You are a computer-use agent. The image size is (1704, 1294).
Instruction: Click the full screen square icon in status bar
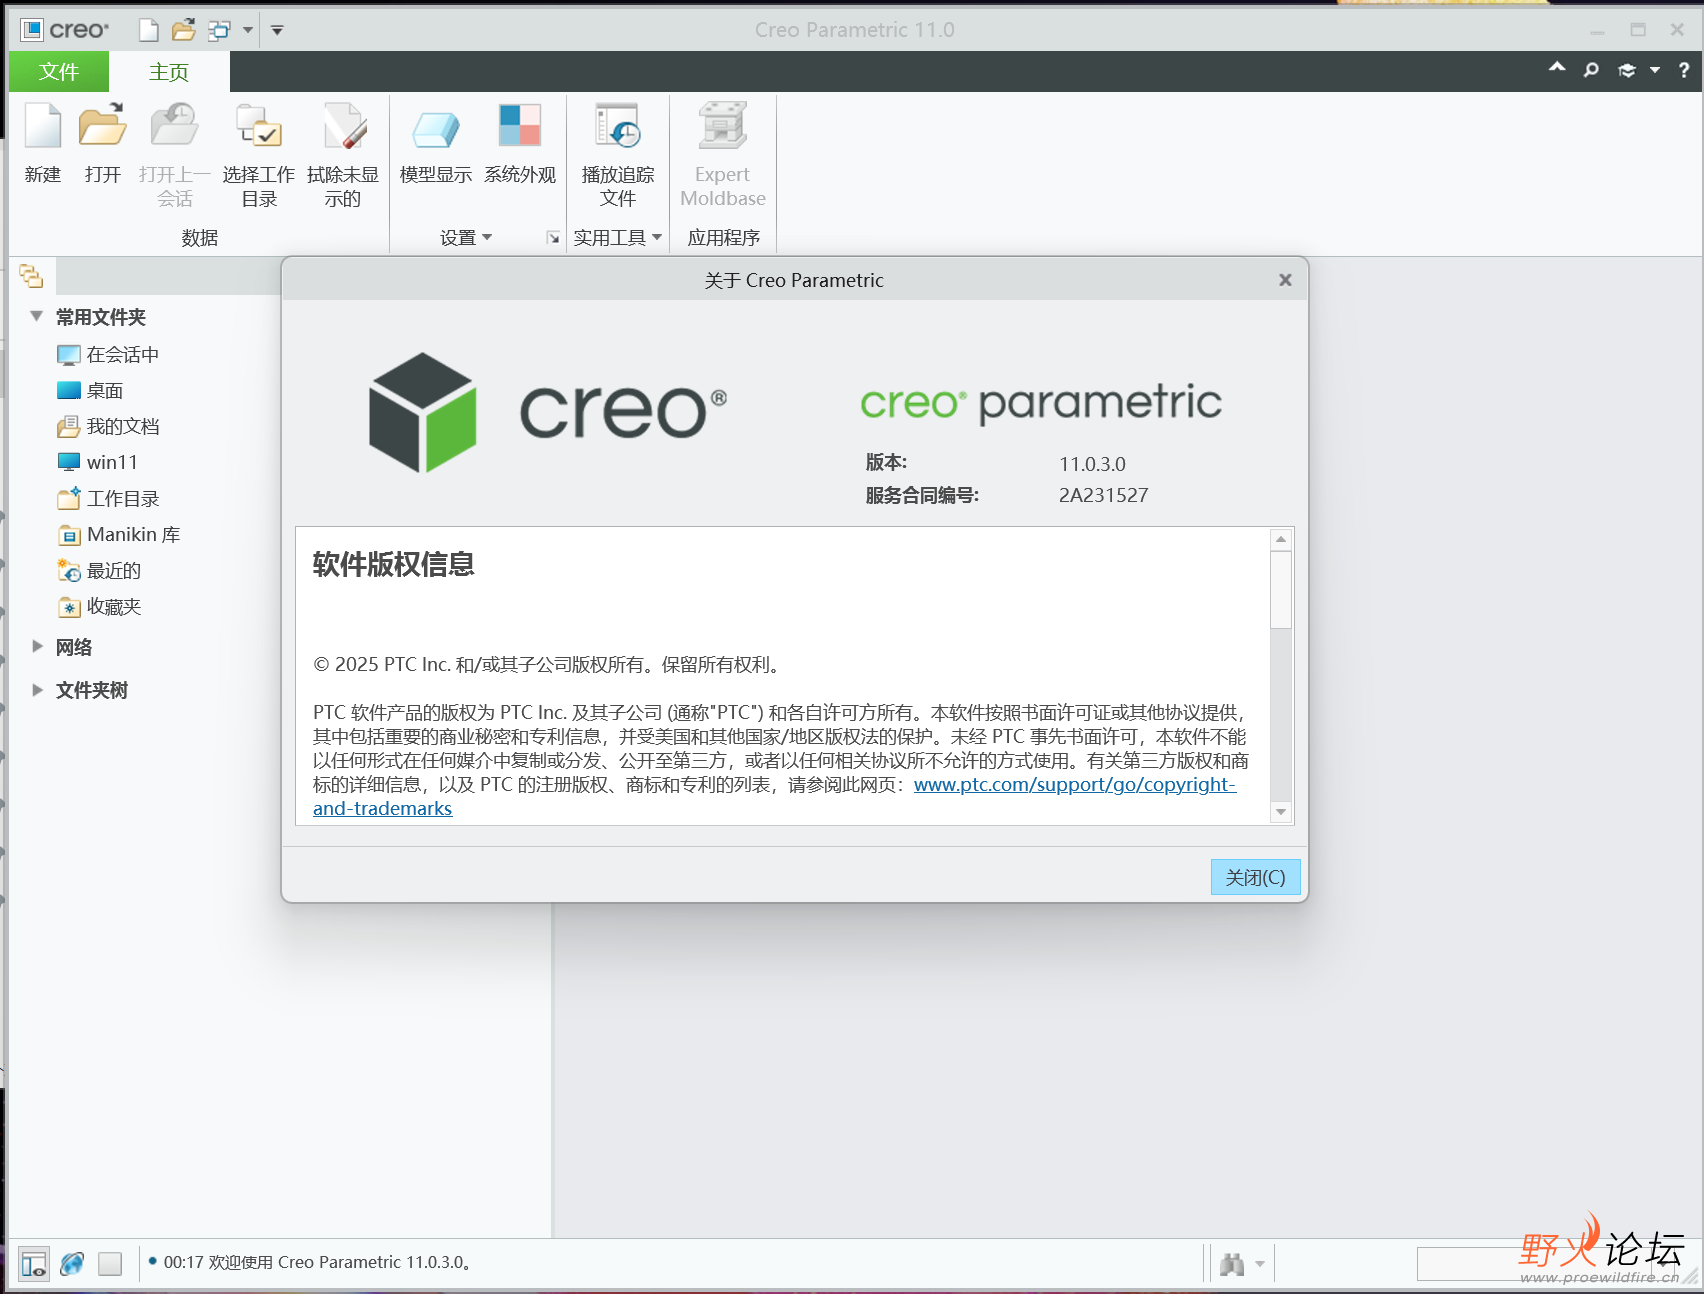coord(110,1264)
